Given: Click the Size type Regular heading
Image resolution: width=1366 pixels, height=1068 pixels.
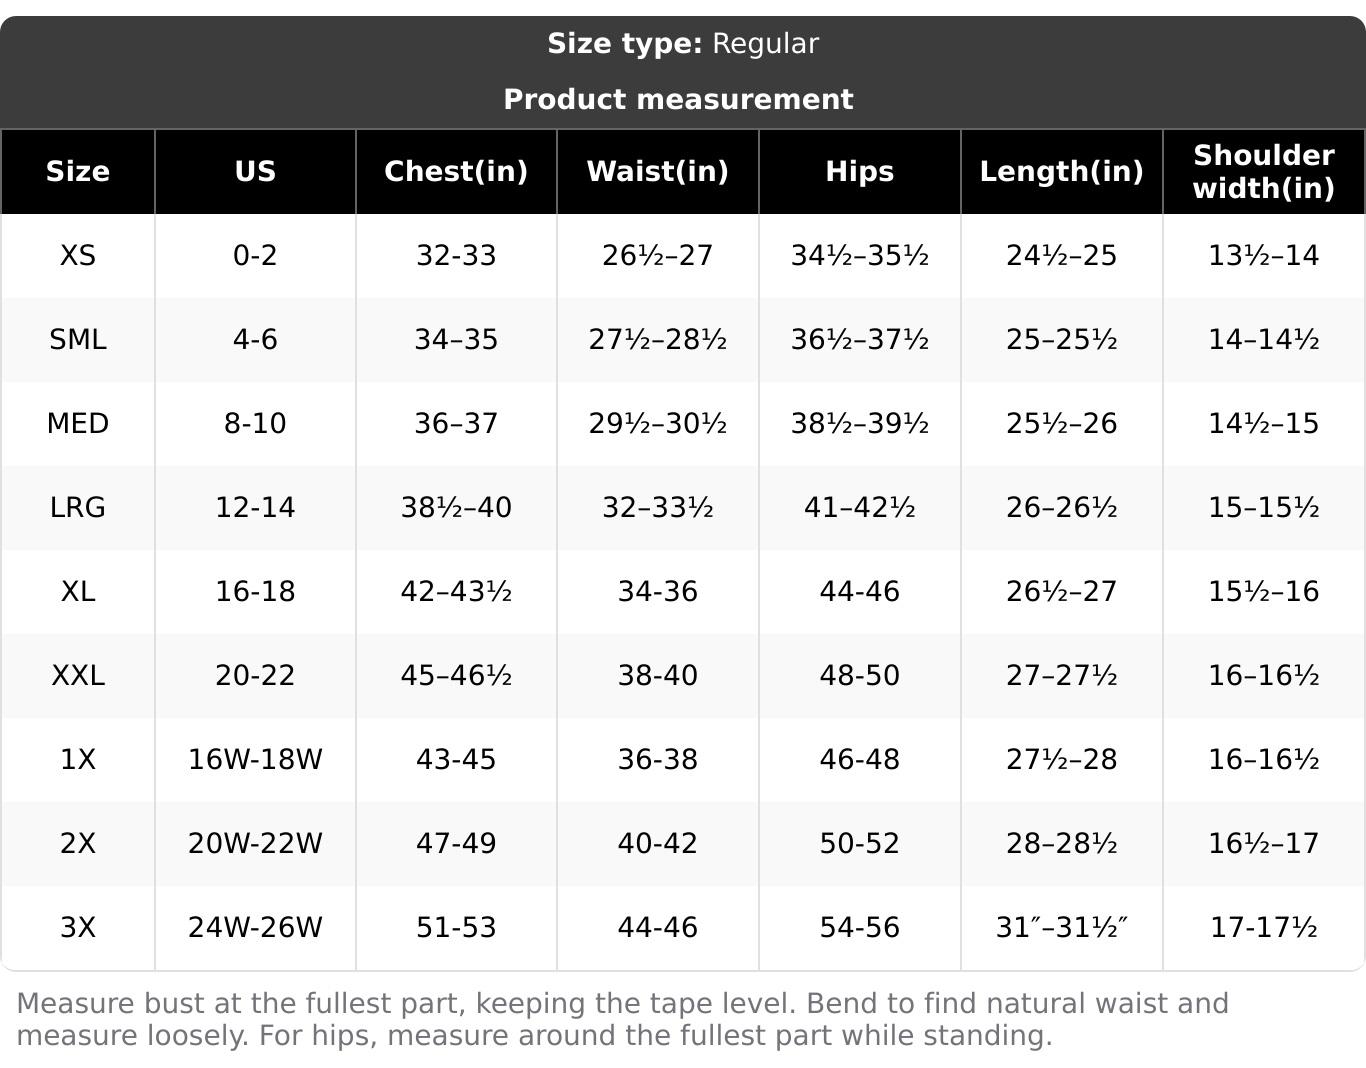Looking at the screenshot, I should point(682,44).
